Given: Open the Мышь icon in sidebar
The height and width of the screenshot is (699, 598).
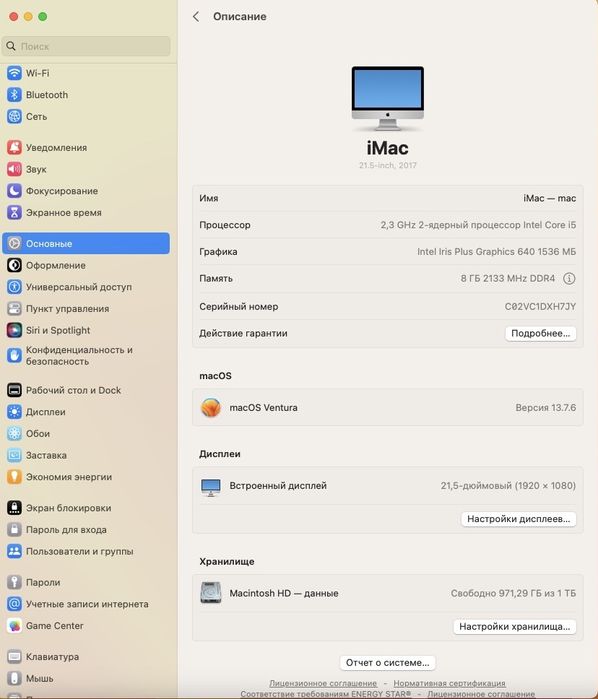Looking at the screenshot, I should (x=14, y=678).
